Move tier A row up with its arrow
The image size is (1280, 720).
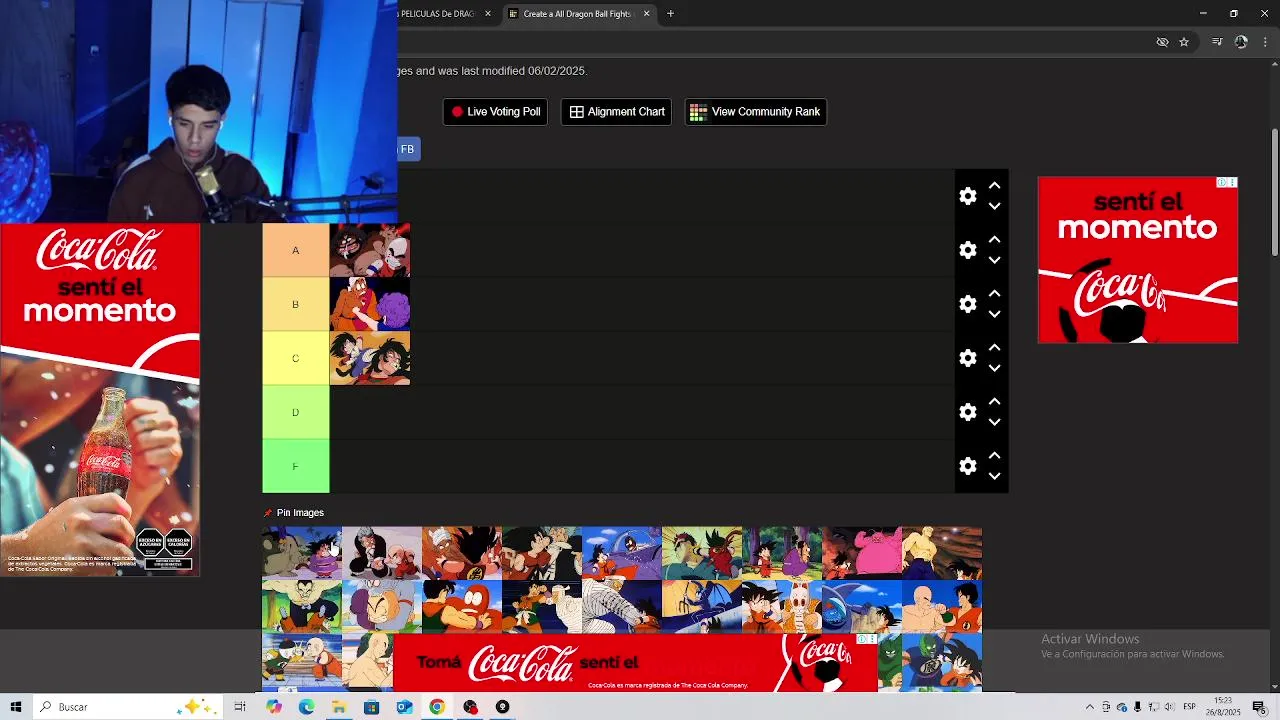[x=994, y=240]
